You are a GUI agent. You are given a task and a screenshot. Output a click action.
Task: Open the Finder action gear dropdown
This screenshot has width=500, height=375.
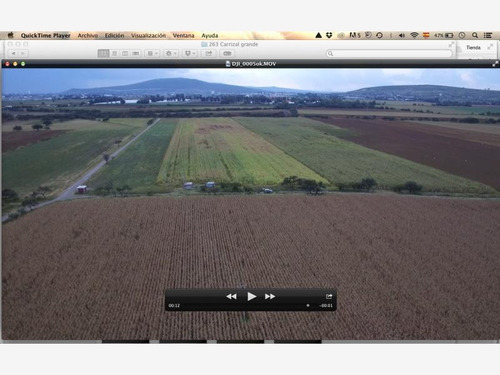pyautogui.click(x=171, y=53)
